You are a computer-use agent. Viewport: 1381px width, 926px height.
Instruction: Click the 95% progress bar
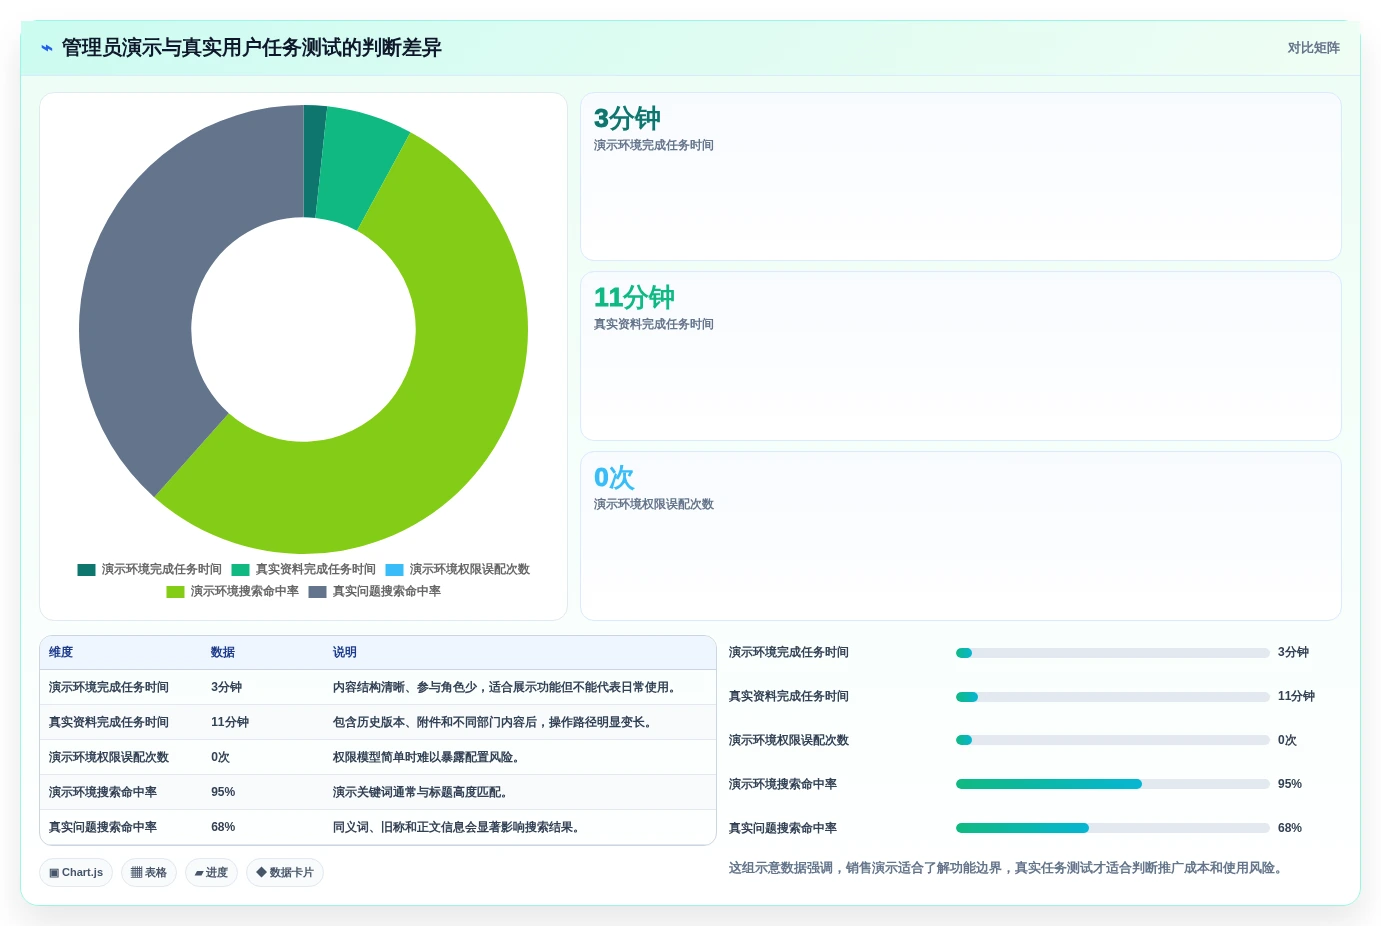pyautogui.click(x=1113, y=784)
